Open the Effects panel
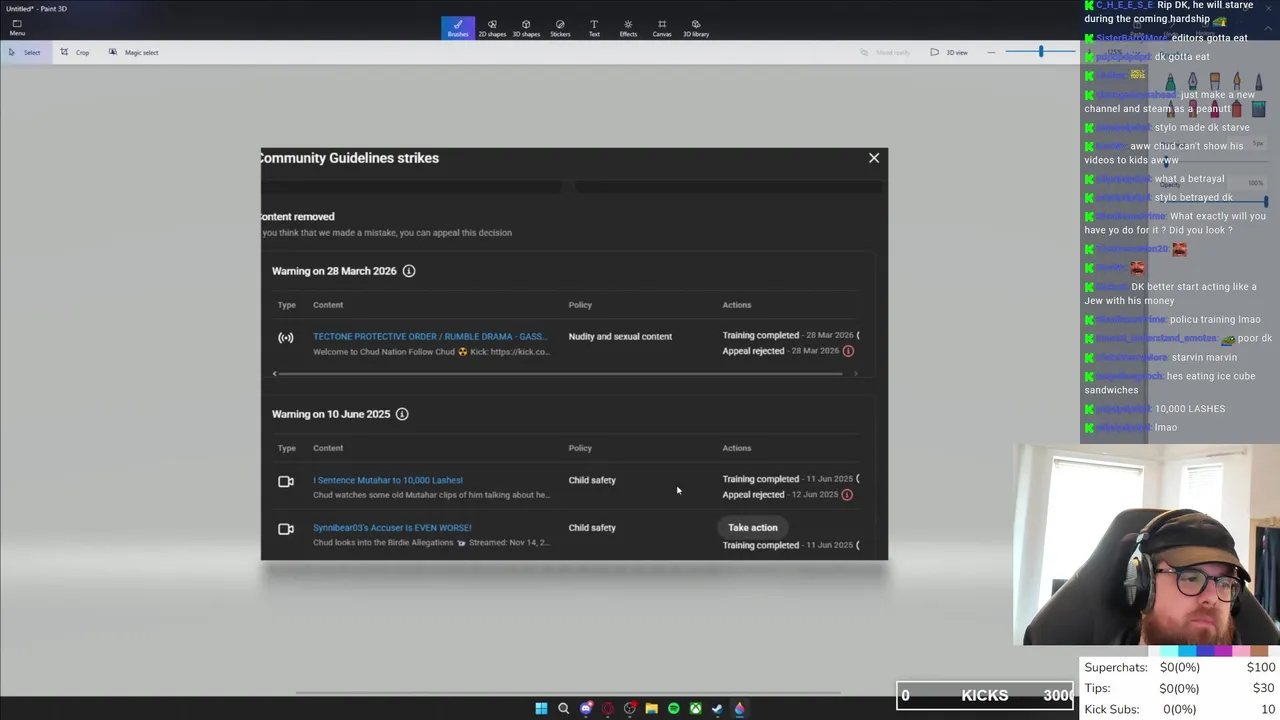 (628, 28)
